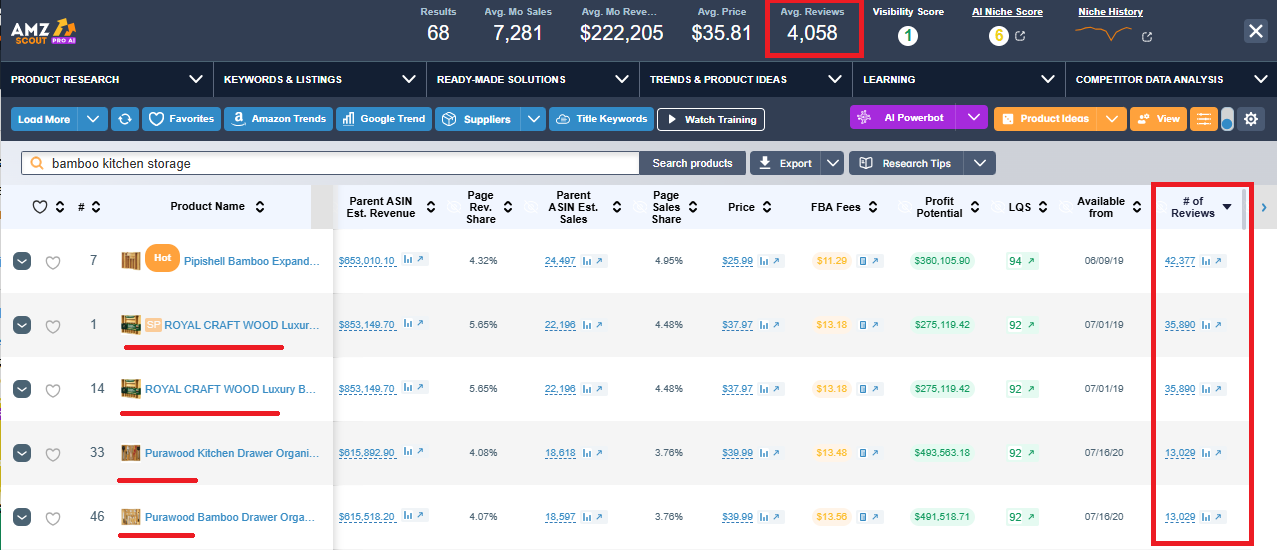Favorite ROYAL CRAFT WOOD row 14 heart

[53, 390]
